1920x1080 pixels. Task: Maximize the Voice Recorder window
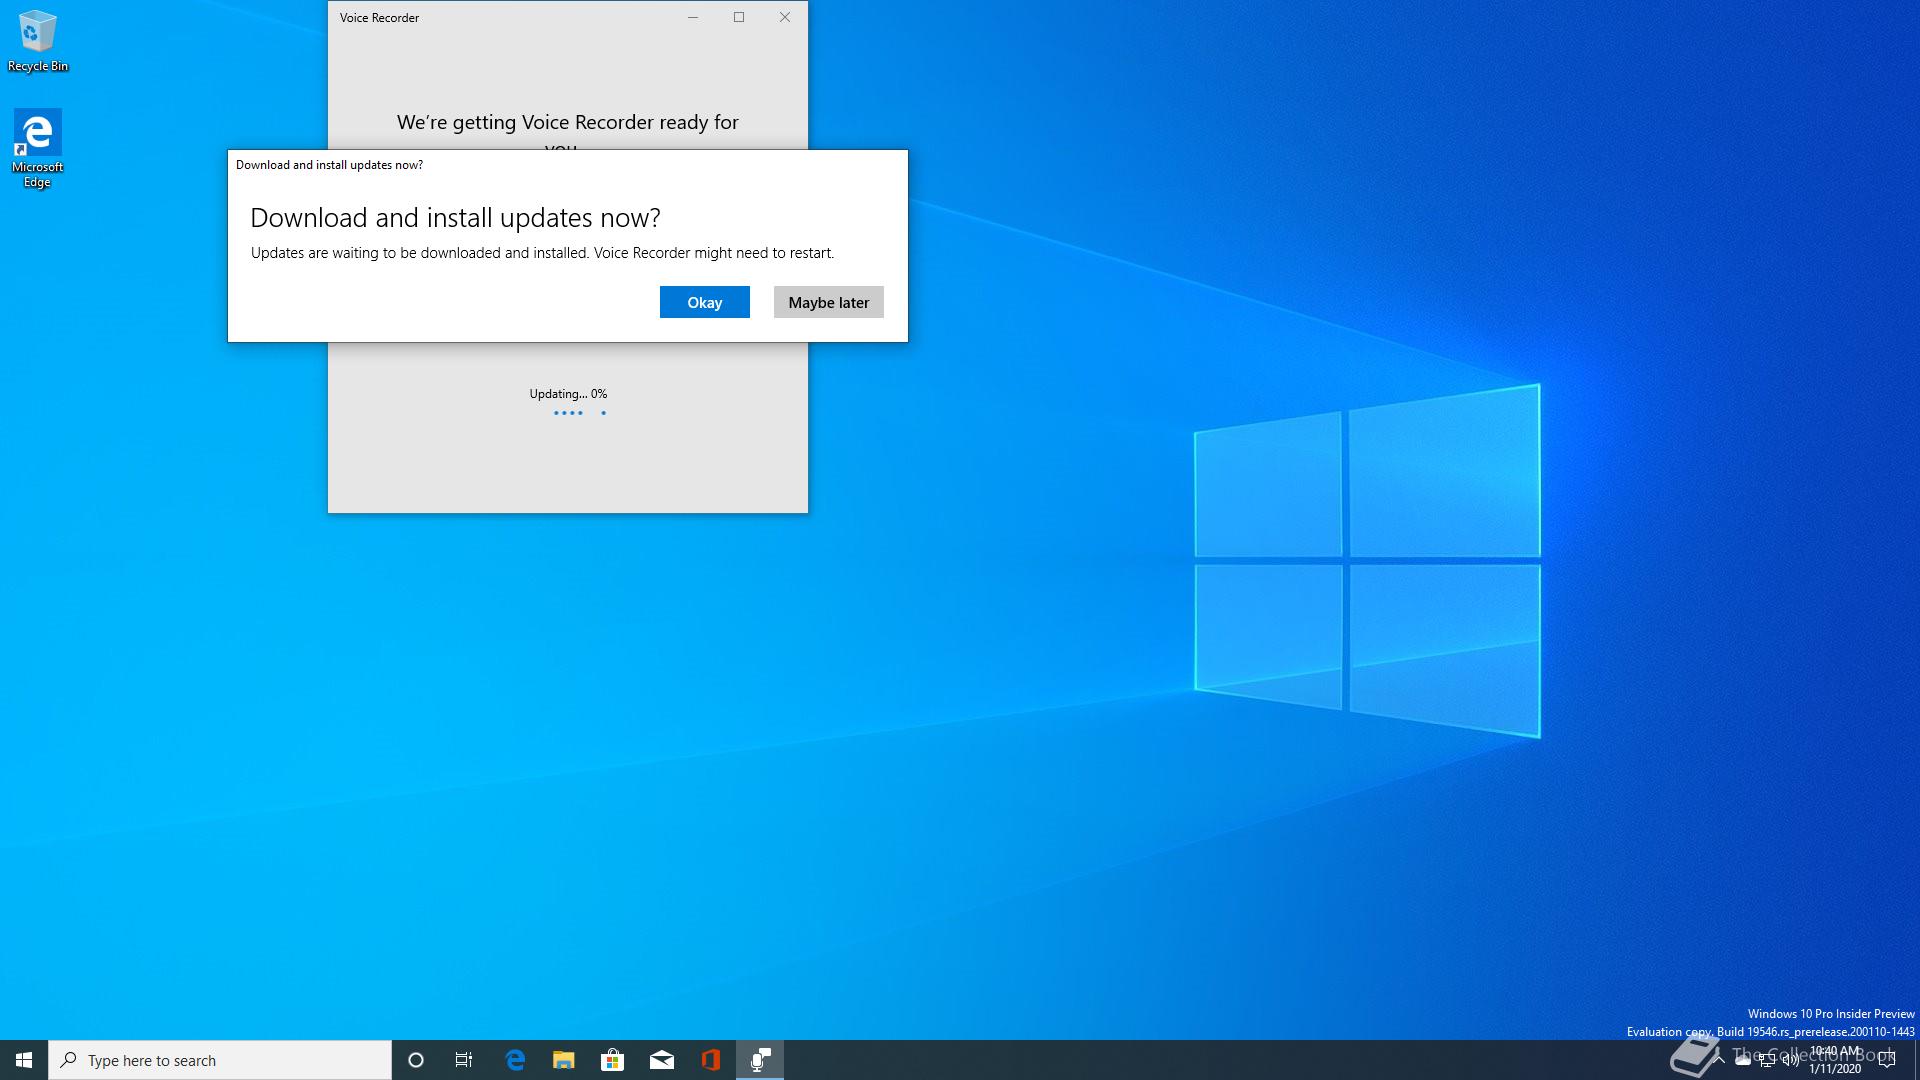click(739, 17)
